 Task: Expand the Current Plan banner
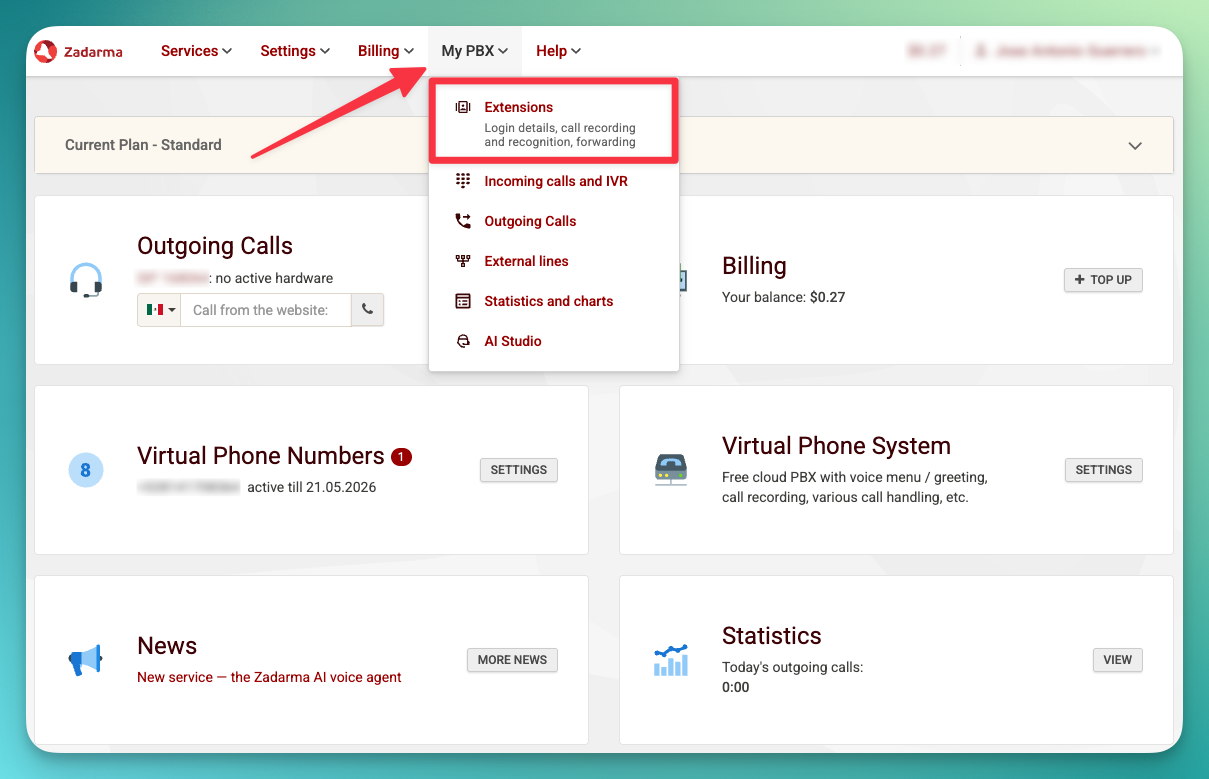click(1135, 145)
